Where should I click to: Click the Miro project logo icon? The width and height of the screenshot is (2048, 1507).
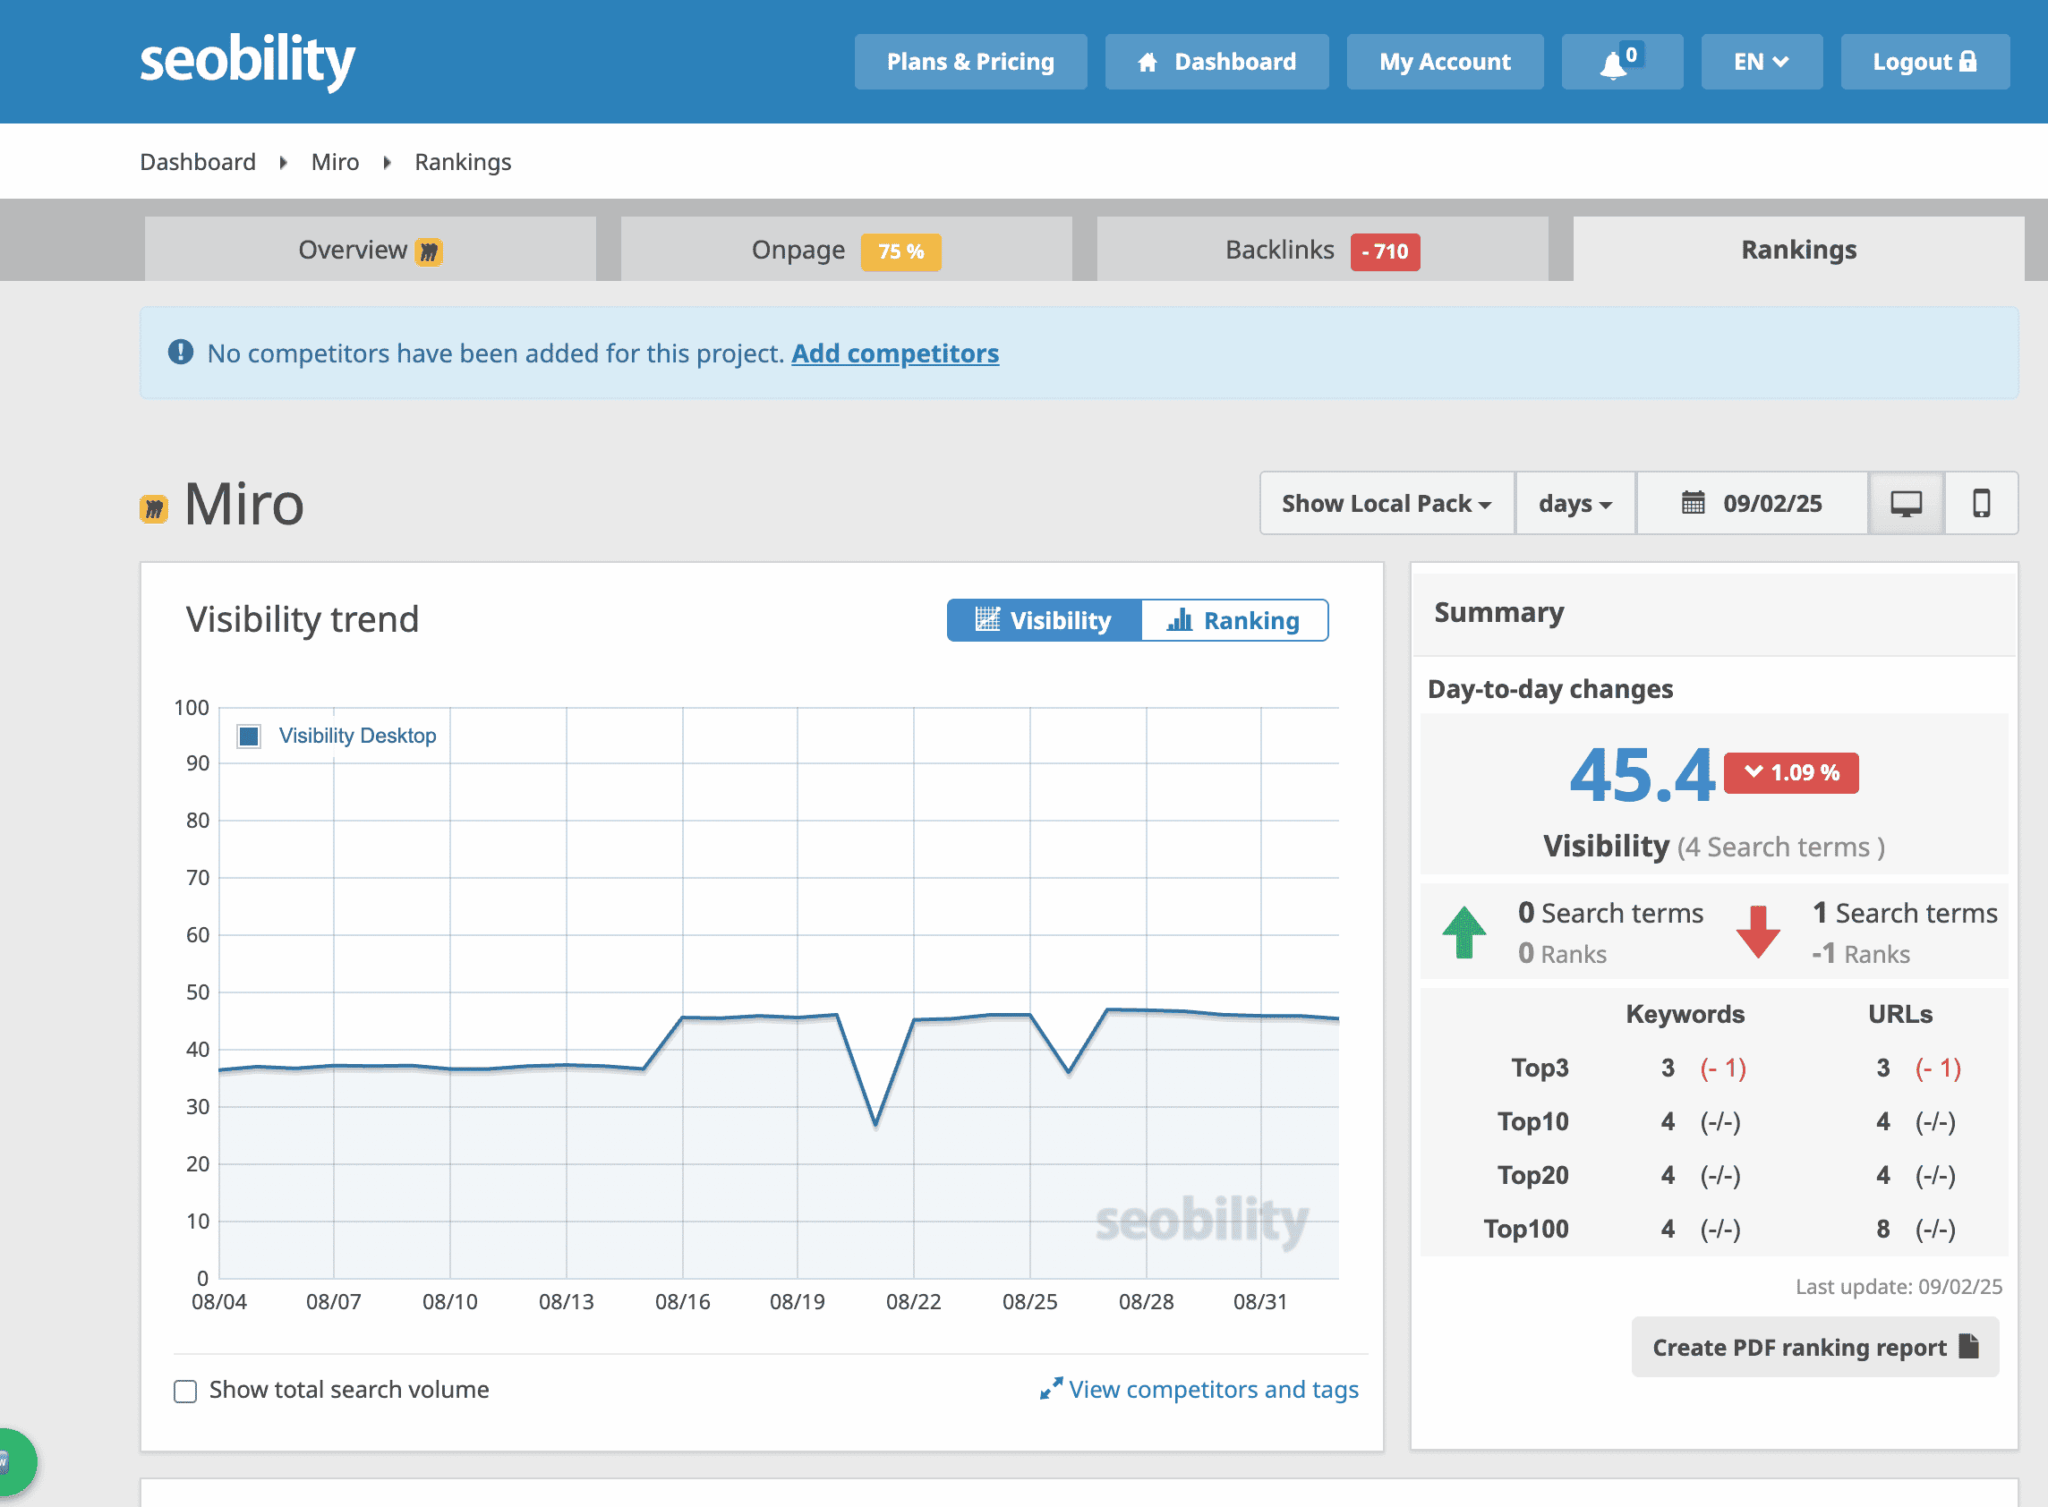(153, 507)
